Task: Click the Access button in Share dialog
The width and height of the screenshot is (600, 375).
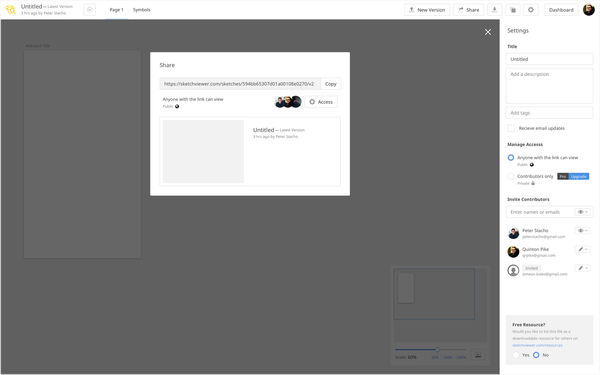Action: (321, 102)
